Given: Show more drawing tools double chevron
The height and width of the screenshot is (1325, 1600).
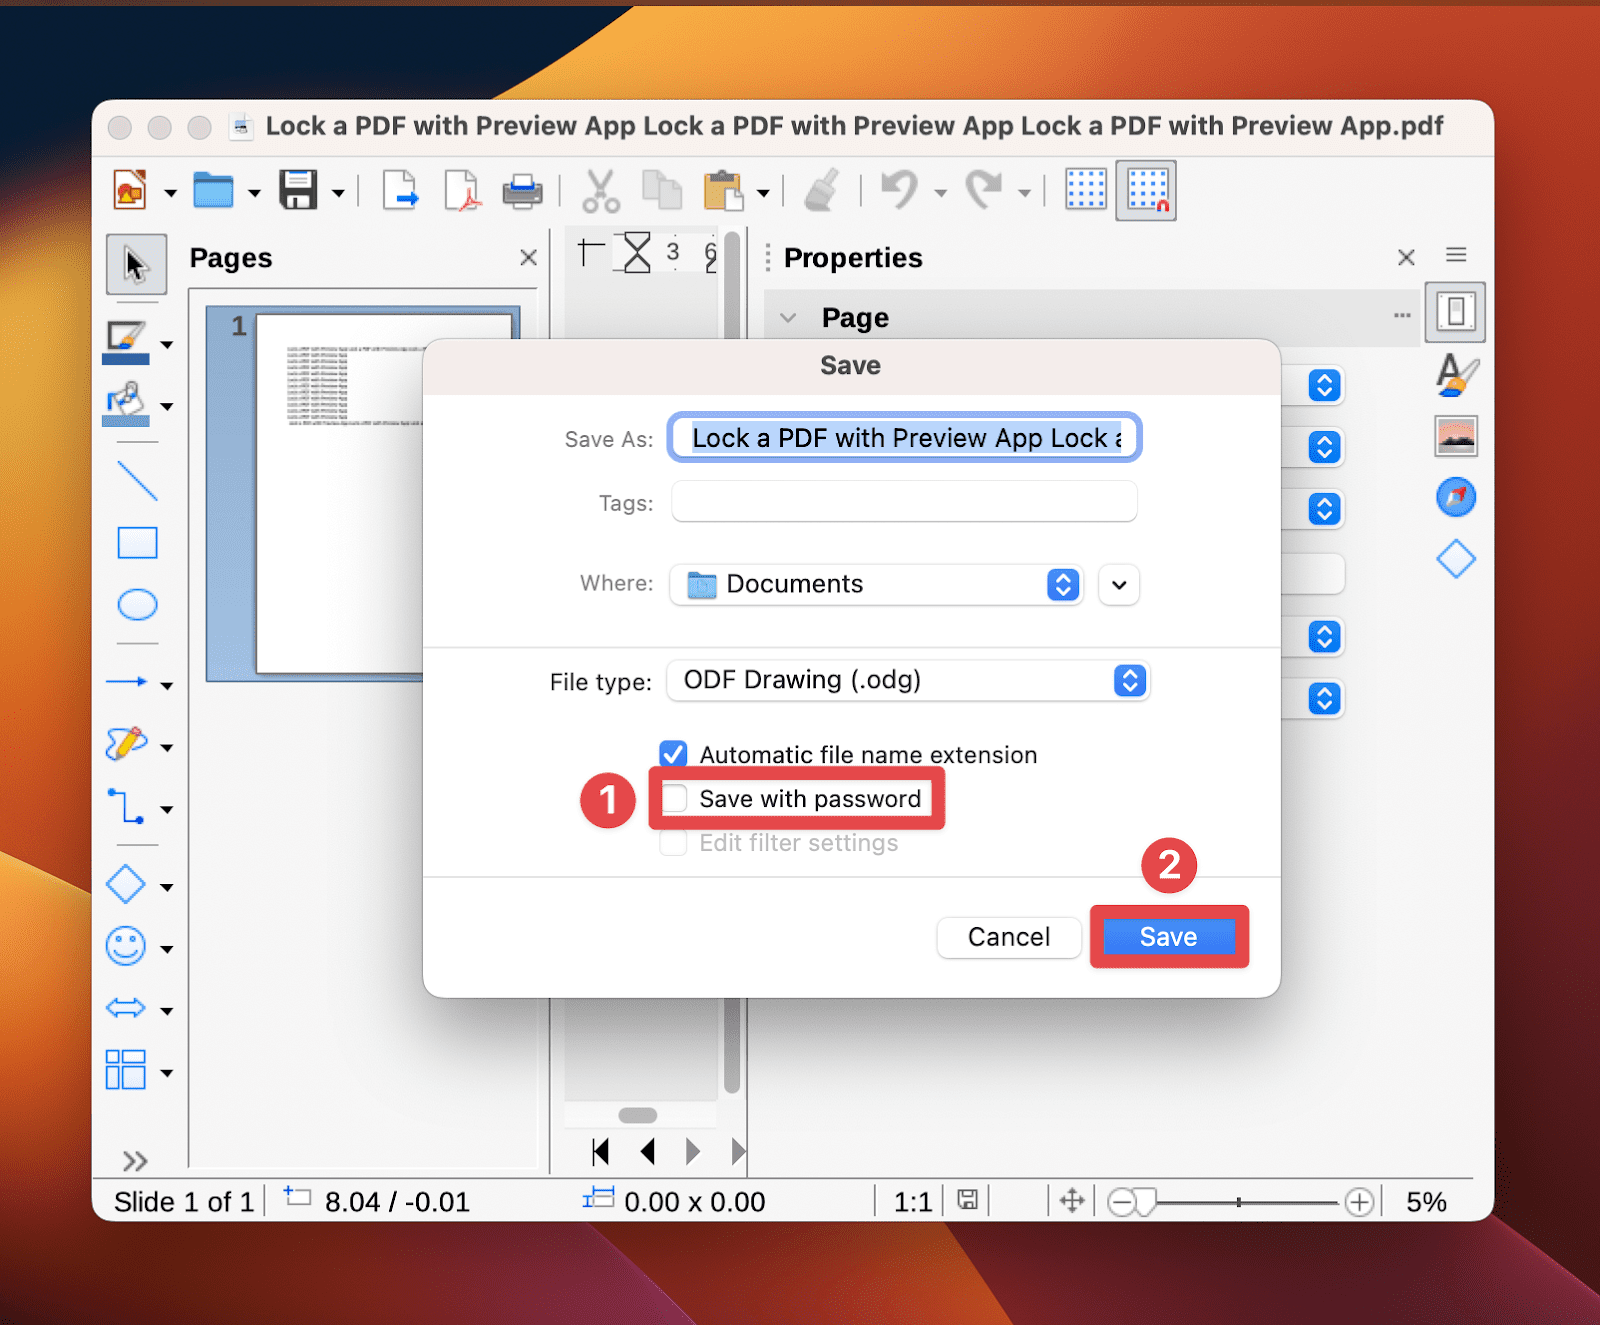Looking at the screenshot, I should click(135, 1161).
